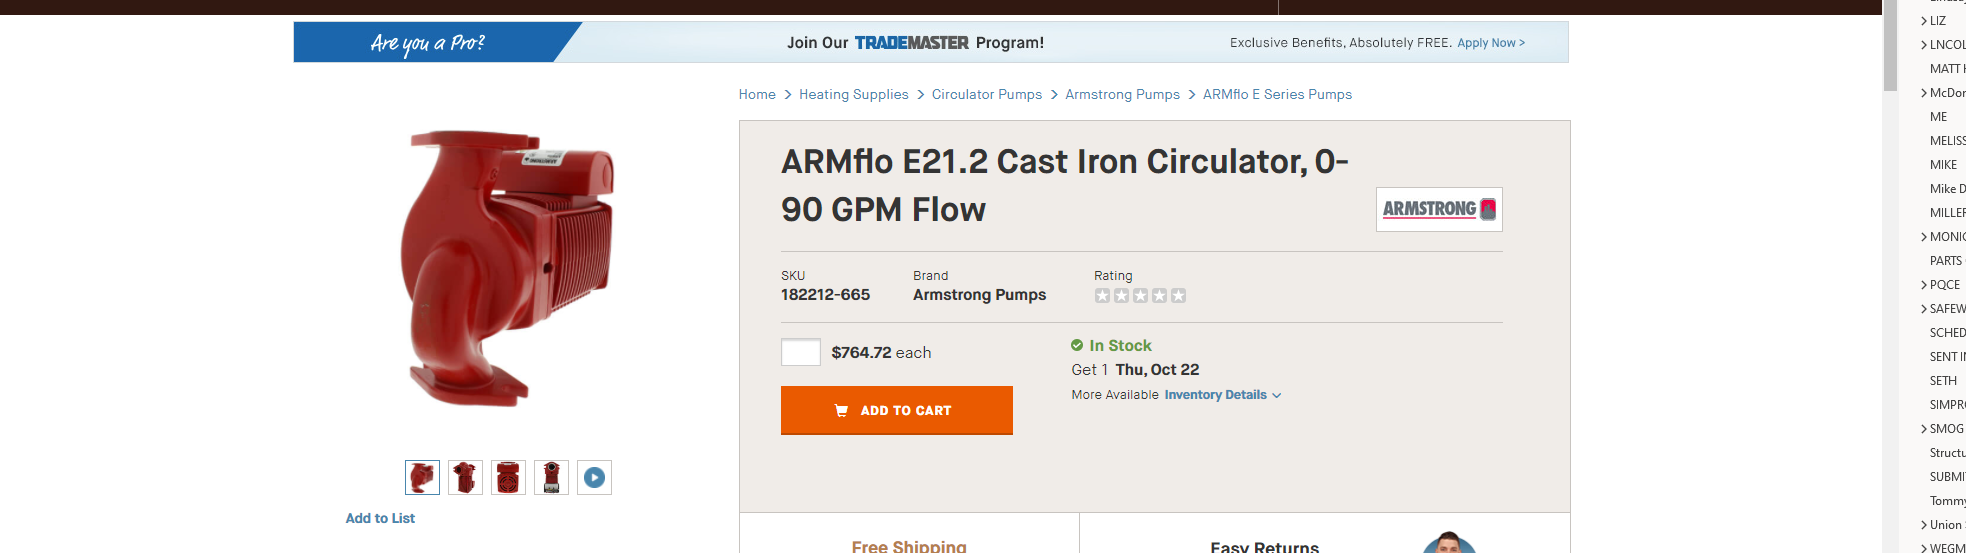Go to Circulator Pumps breadcrumb

point(986,94)
